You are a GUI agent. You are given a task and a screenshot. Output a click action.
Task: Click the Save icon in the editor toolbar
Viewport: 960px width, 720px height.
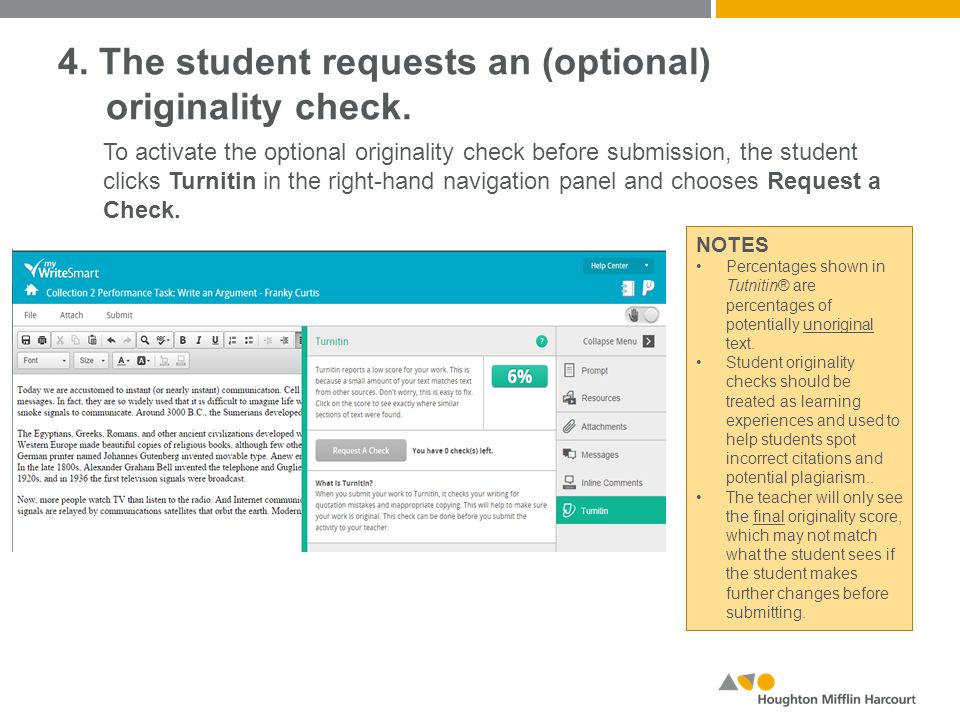point(26,340)
